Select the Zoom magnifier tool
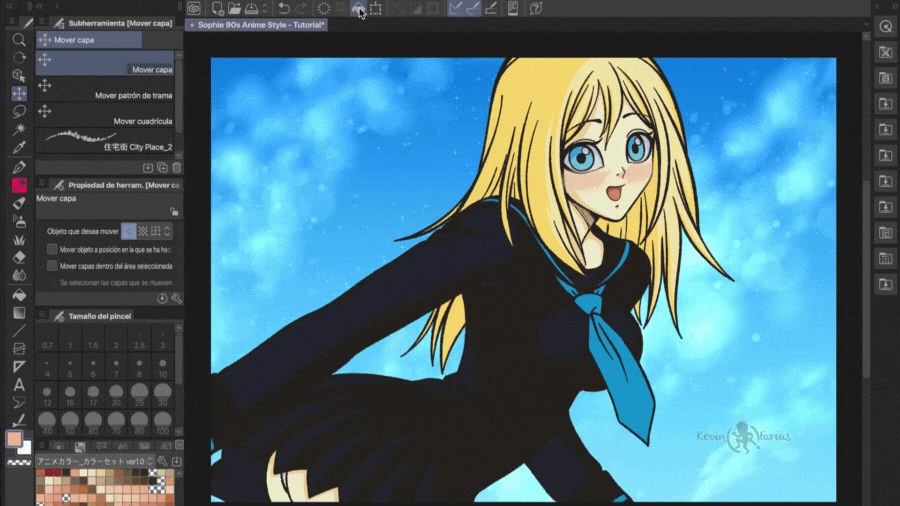This screenshot has width=900, height=506. 19,40
